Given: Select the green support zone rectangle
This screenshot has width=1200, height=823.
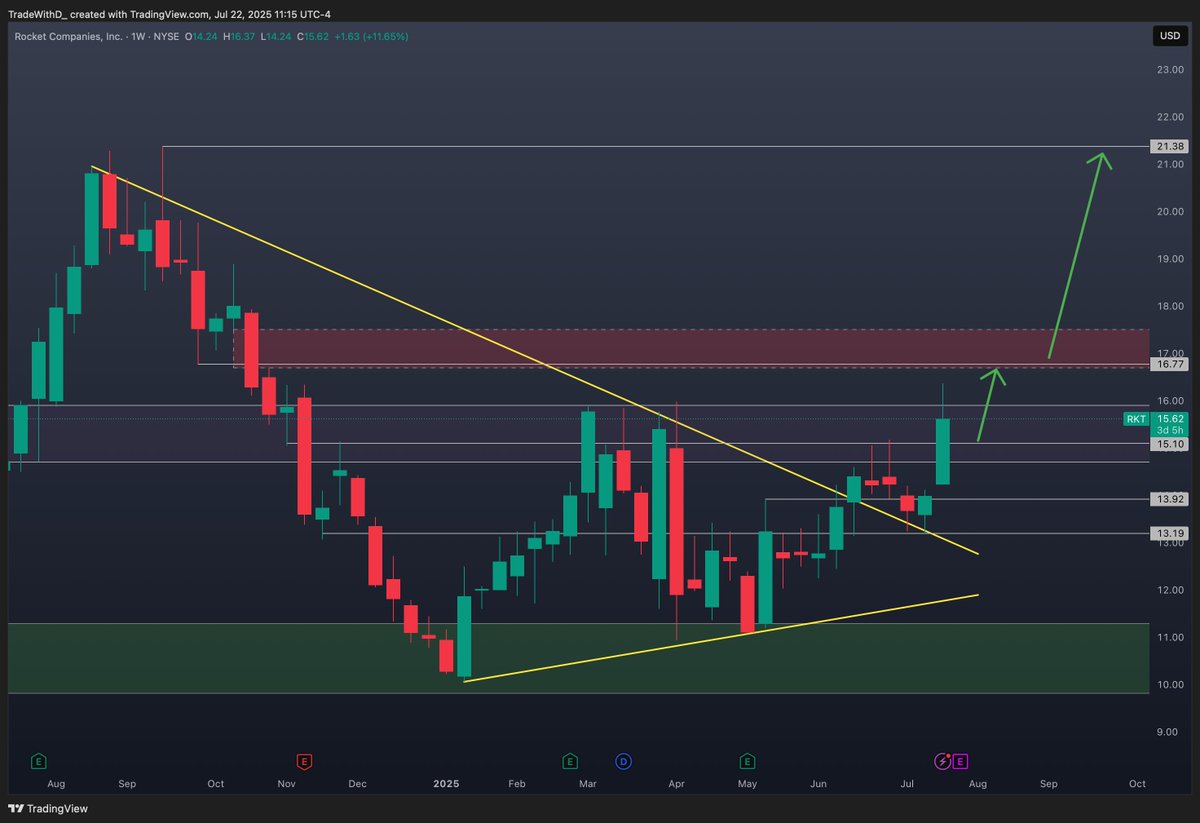Looking at the screenshot, I should [x=578, y=658].
